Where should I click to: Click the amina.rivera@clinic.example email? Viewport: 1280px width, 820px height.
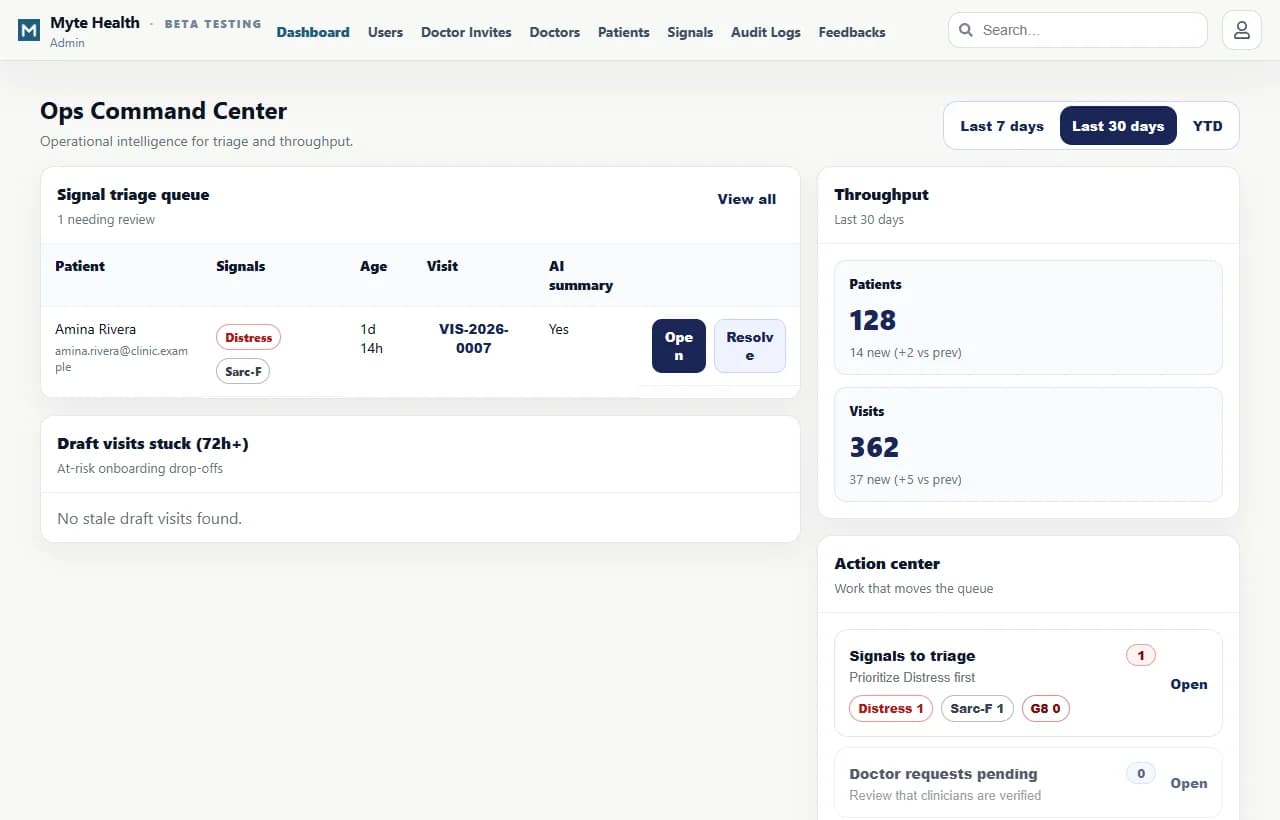[x=121, y=359]
